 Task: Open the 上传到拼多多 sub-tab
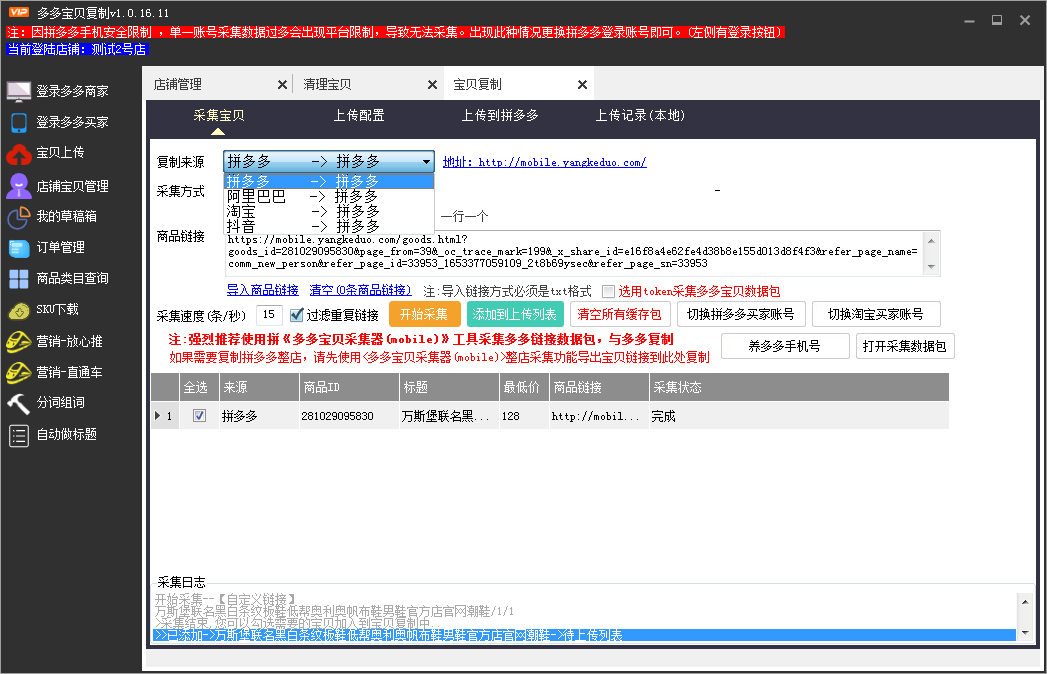tap(500, 116)
